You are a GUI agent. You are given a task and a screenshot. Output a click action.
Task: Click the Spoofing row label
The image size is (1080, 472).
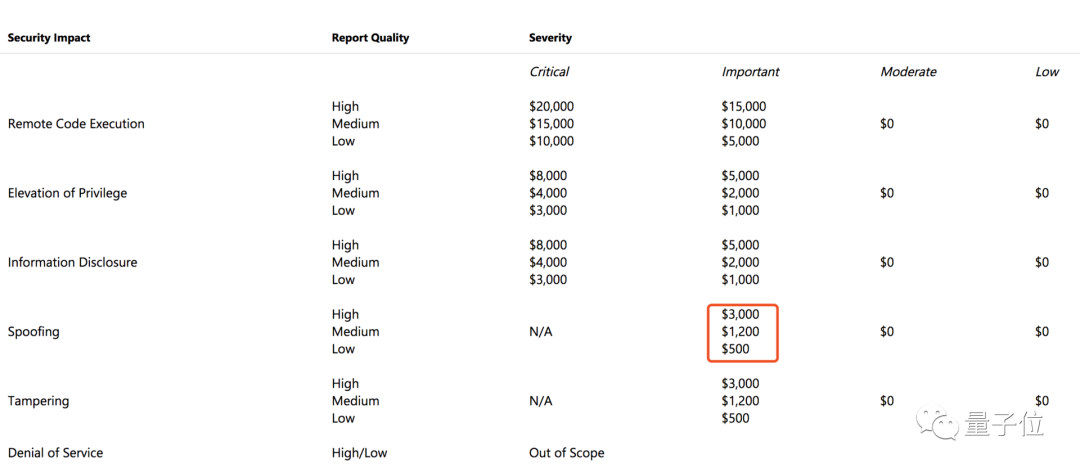pos(33,332)
